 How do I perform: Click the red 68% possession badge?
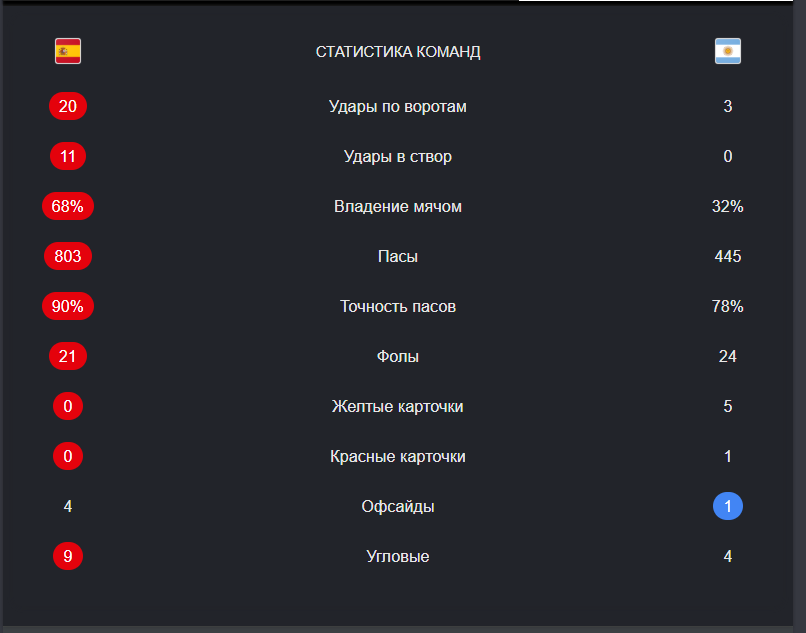[x=68, y=206]
